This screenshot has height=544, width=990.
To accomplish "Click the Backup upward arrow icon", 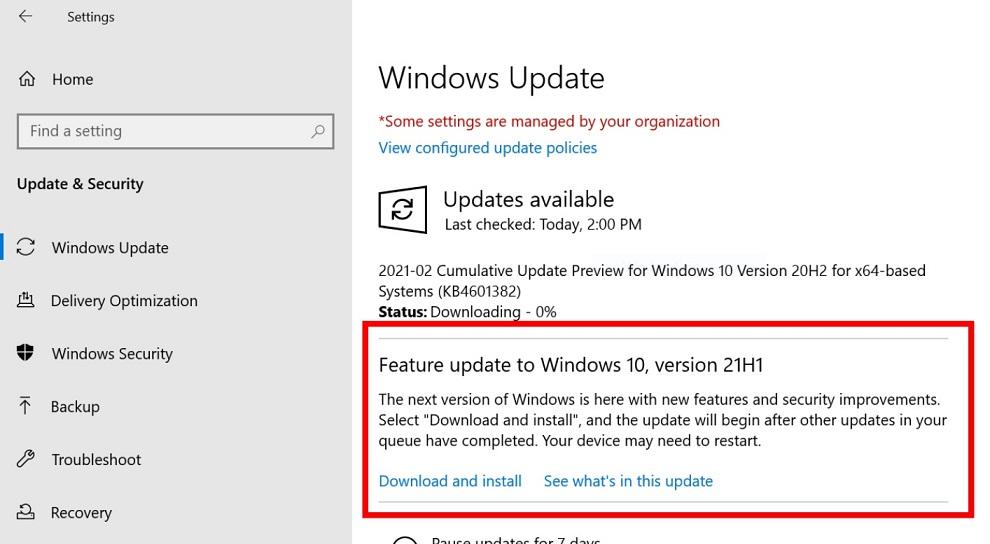I will pos(25,406).
